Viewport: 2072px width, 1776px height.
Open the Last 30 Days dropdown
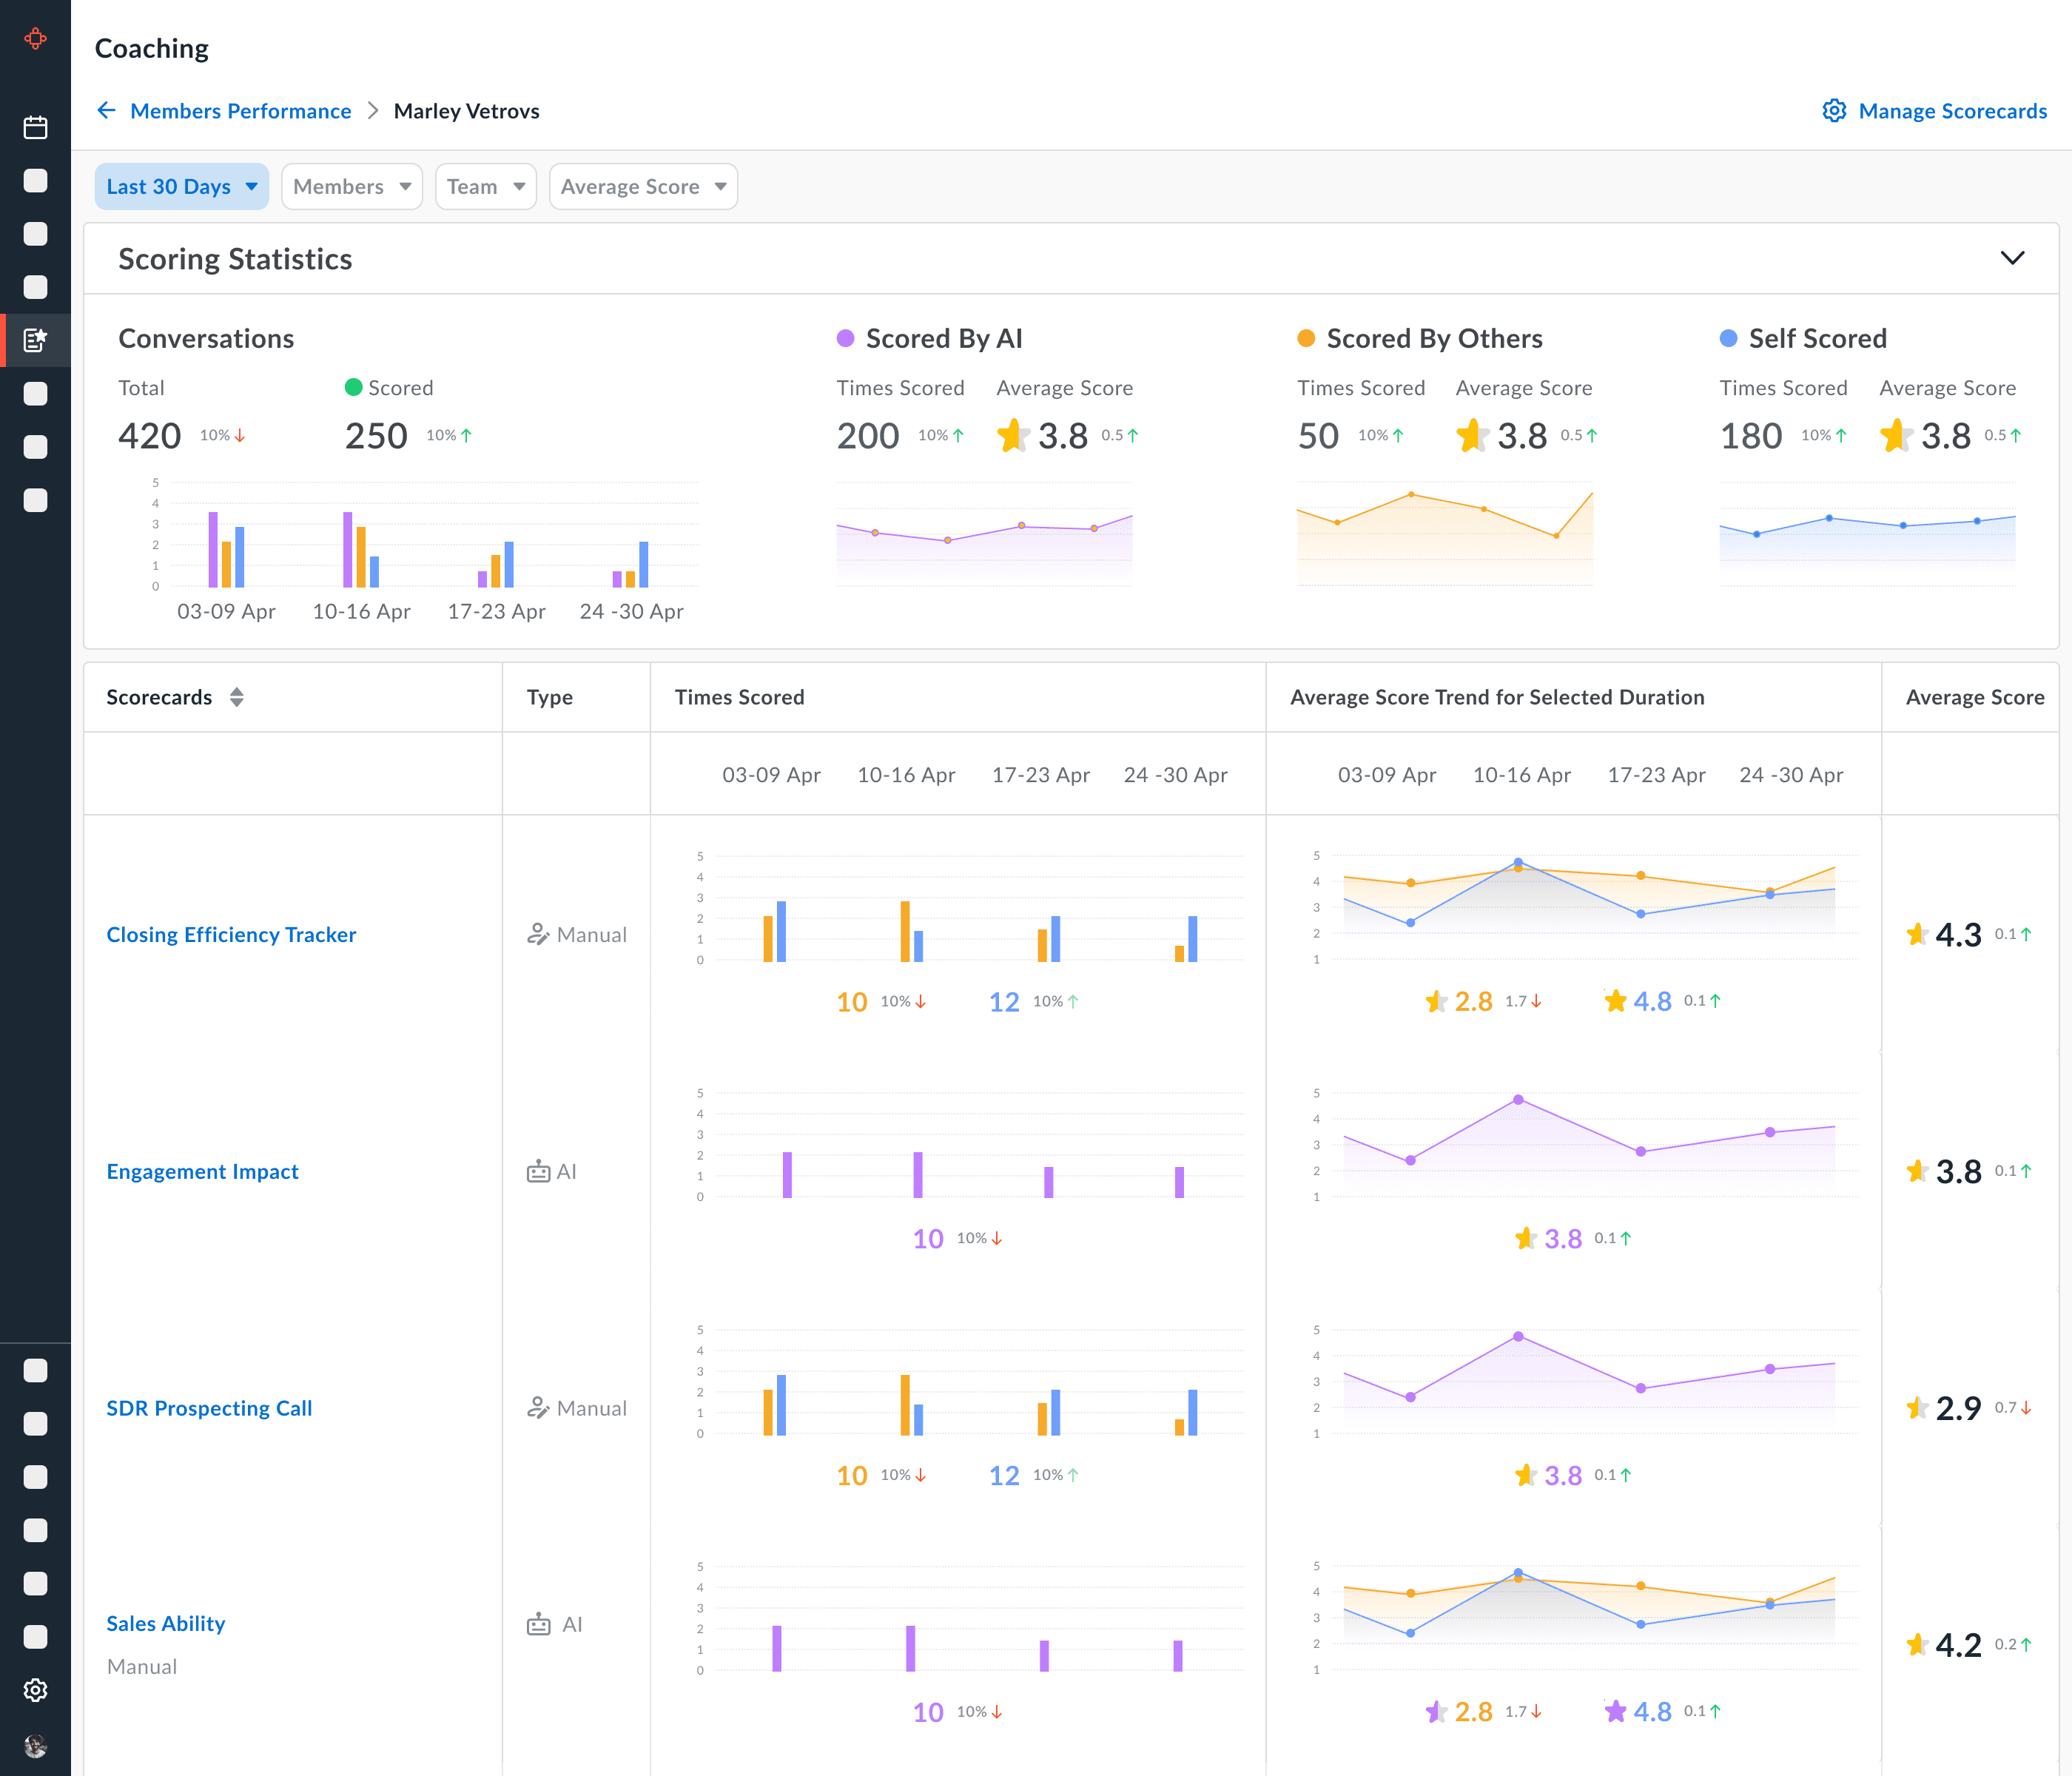(x=181, y=186)
